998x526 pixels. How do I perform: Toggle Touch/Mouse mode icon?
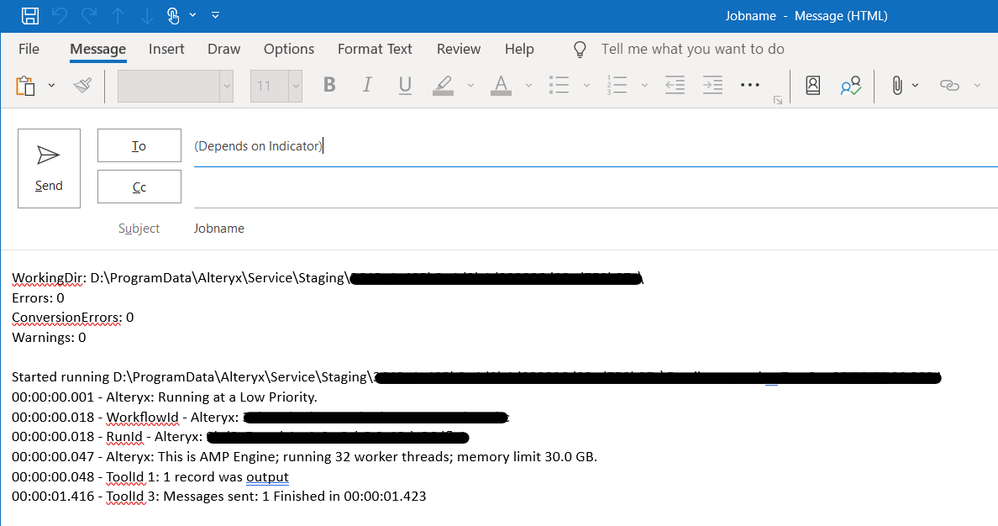(x=173, y=15)
